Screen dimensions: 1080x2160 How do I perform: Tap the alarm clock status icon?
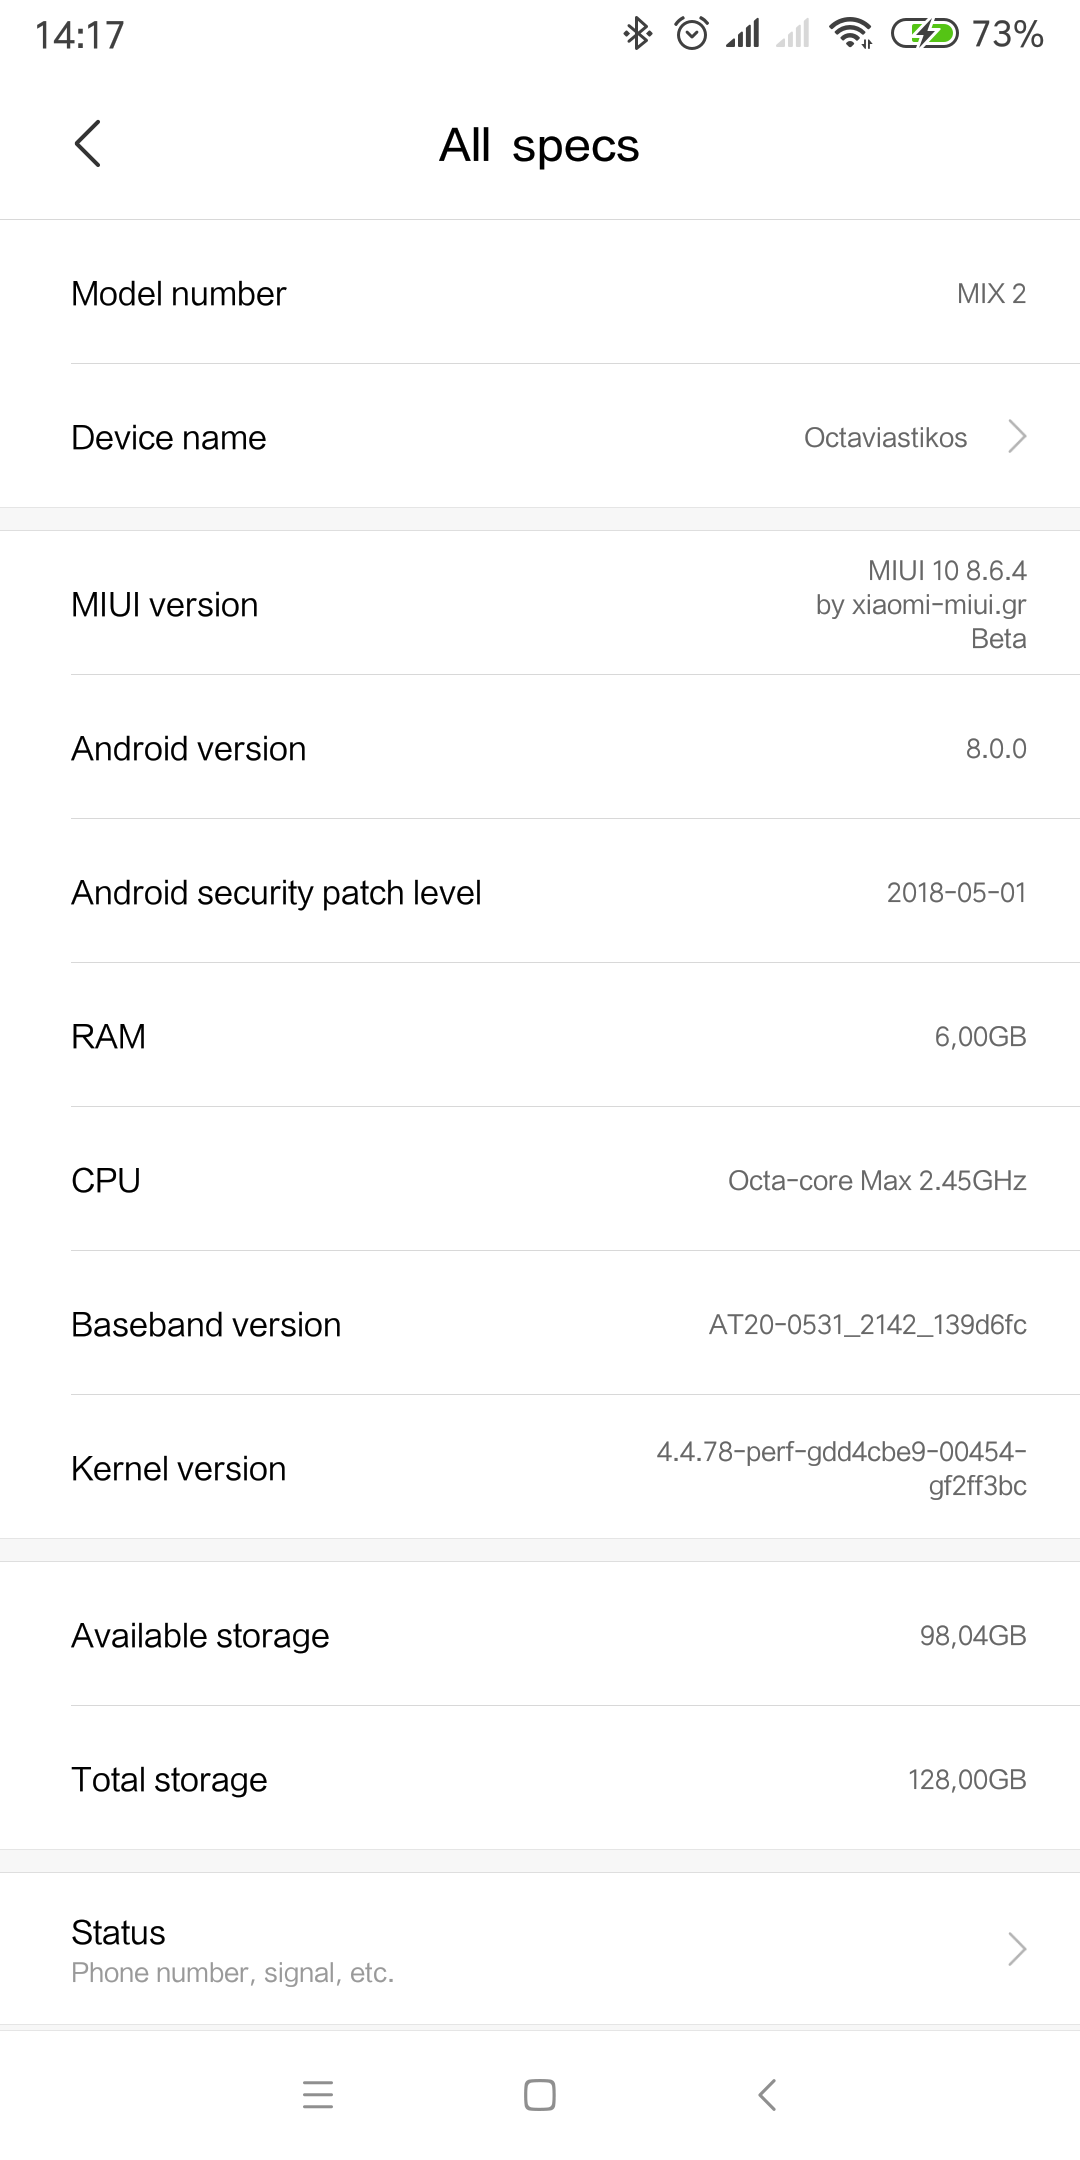pyautogui.click(x=691, y=35)
